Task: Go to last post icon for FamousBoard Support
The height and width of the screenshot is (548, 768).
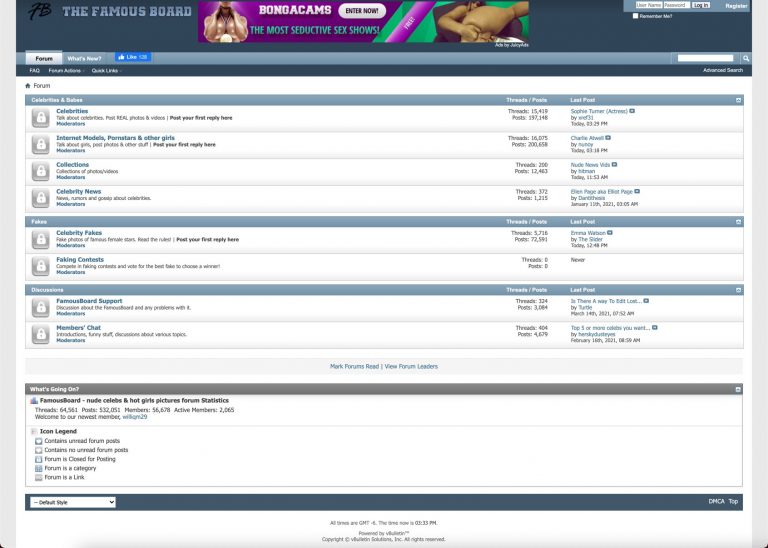Action: [x=646, y=301]
